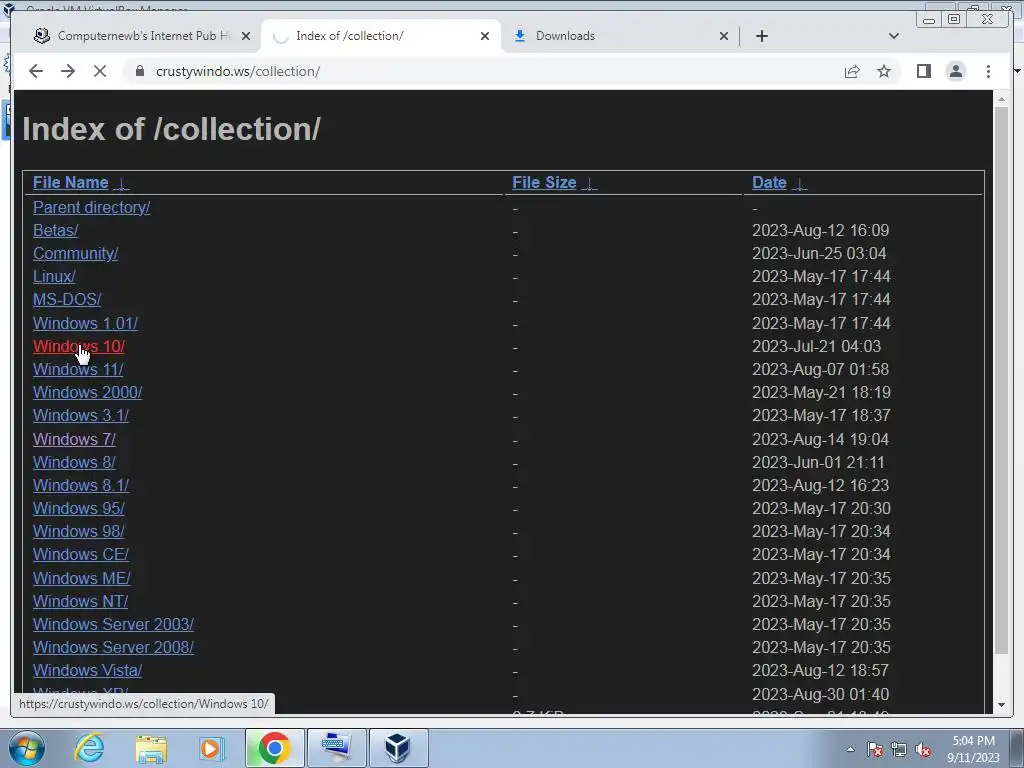Image resolution: width=1024 pixels, height=768 pixels.
Task: Open the Windows 8.1/ folder link
Action: point(81,485)
